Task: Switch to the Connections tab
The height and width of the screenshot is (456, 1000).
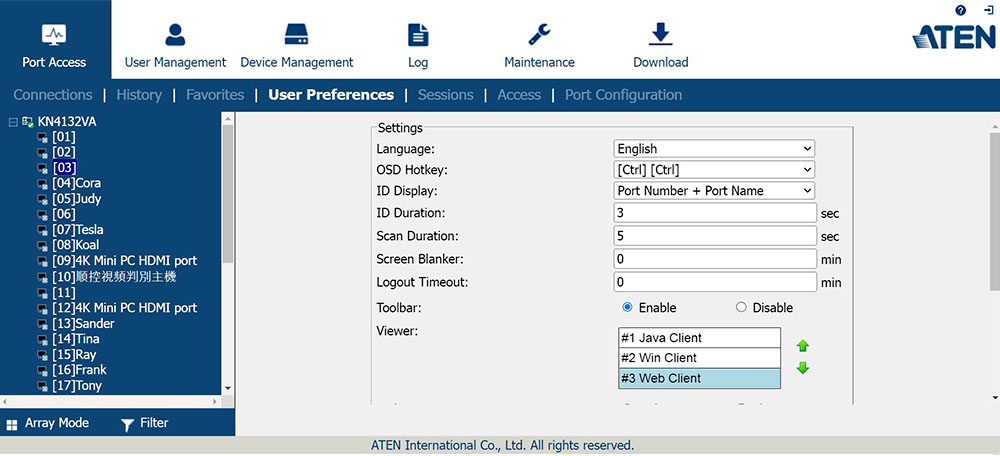Action: pyautogui.click(x=53, y=95)
